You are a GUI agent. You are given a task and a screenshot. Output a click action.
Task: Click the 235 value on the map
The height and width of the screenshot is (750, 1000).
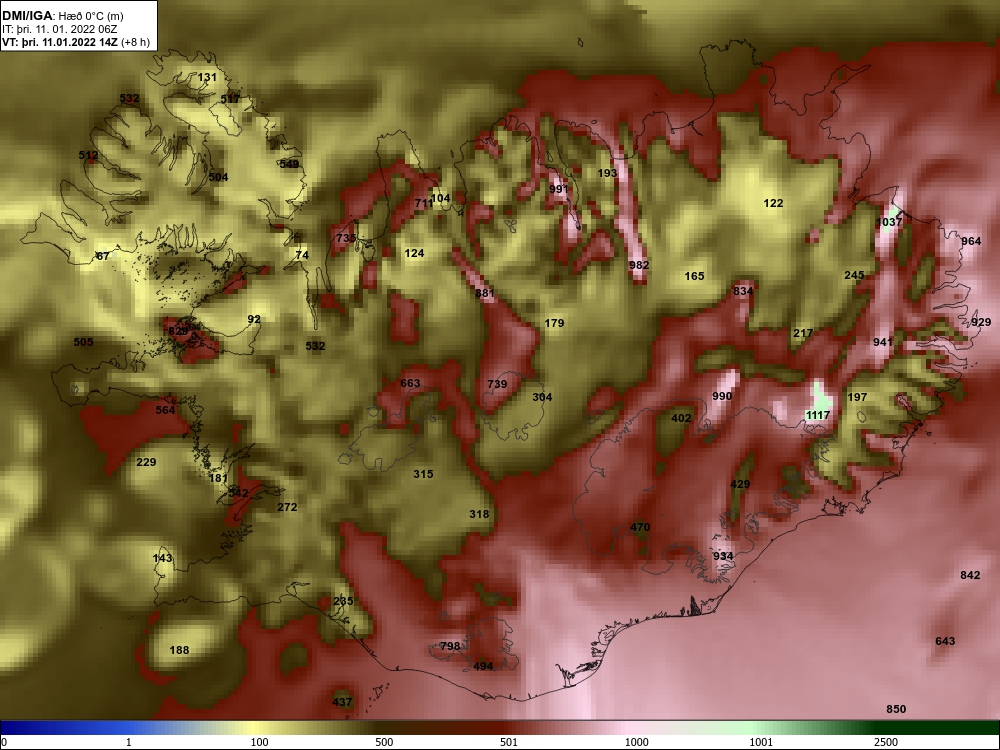coord(343,601)
